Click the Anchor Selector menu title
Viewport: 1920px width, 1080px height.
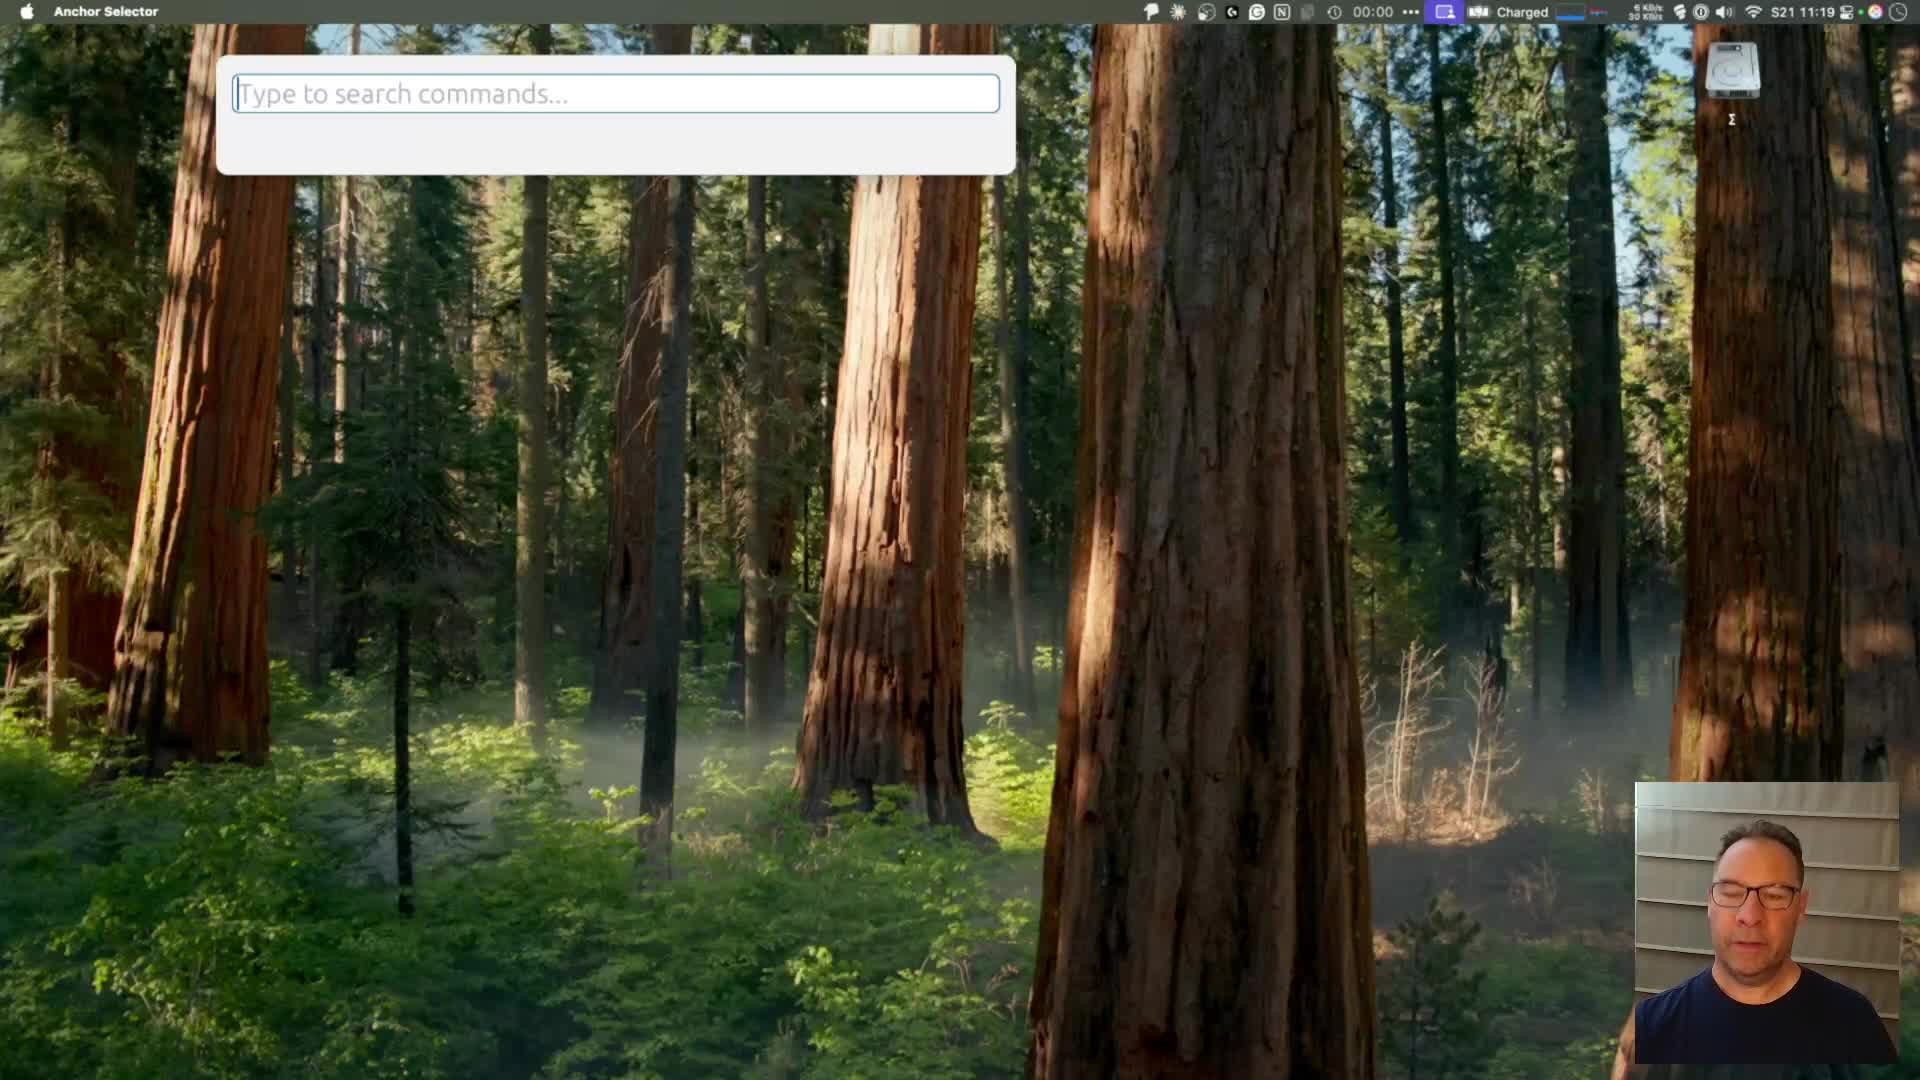pyautogui.click(x=104, y=11)
